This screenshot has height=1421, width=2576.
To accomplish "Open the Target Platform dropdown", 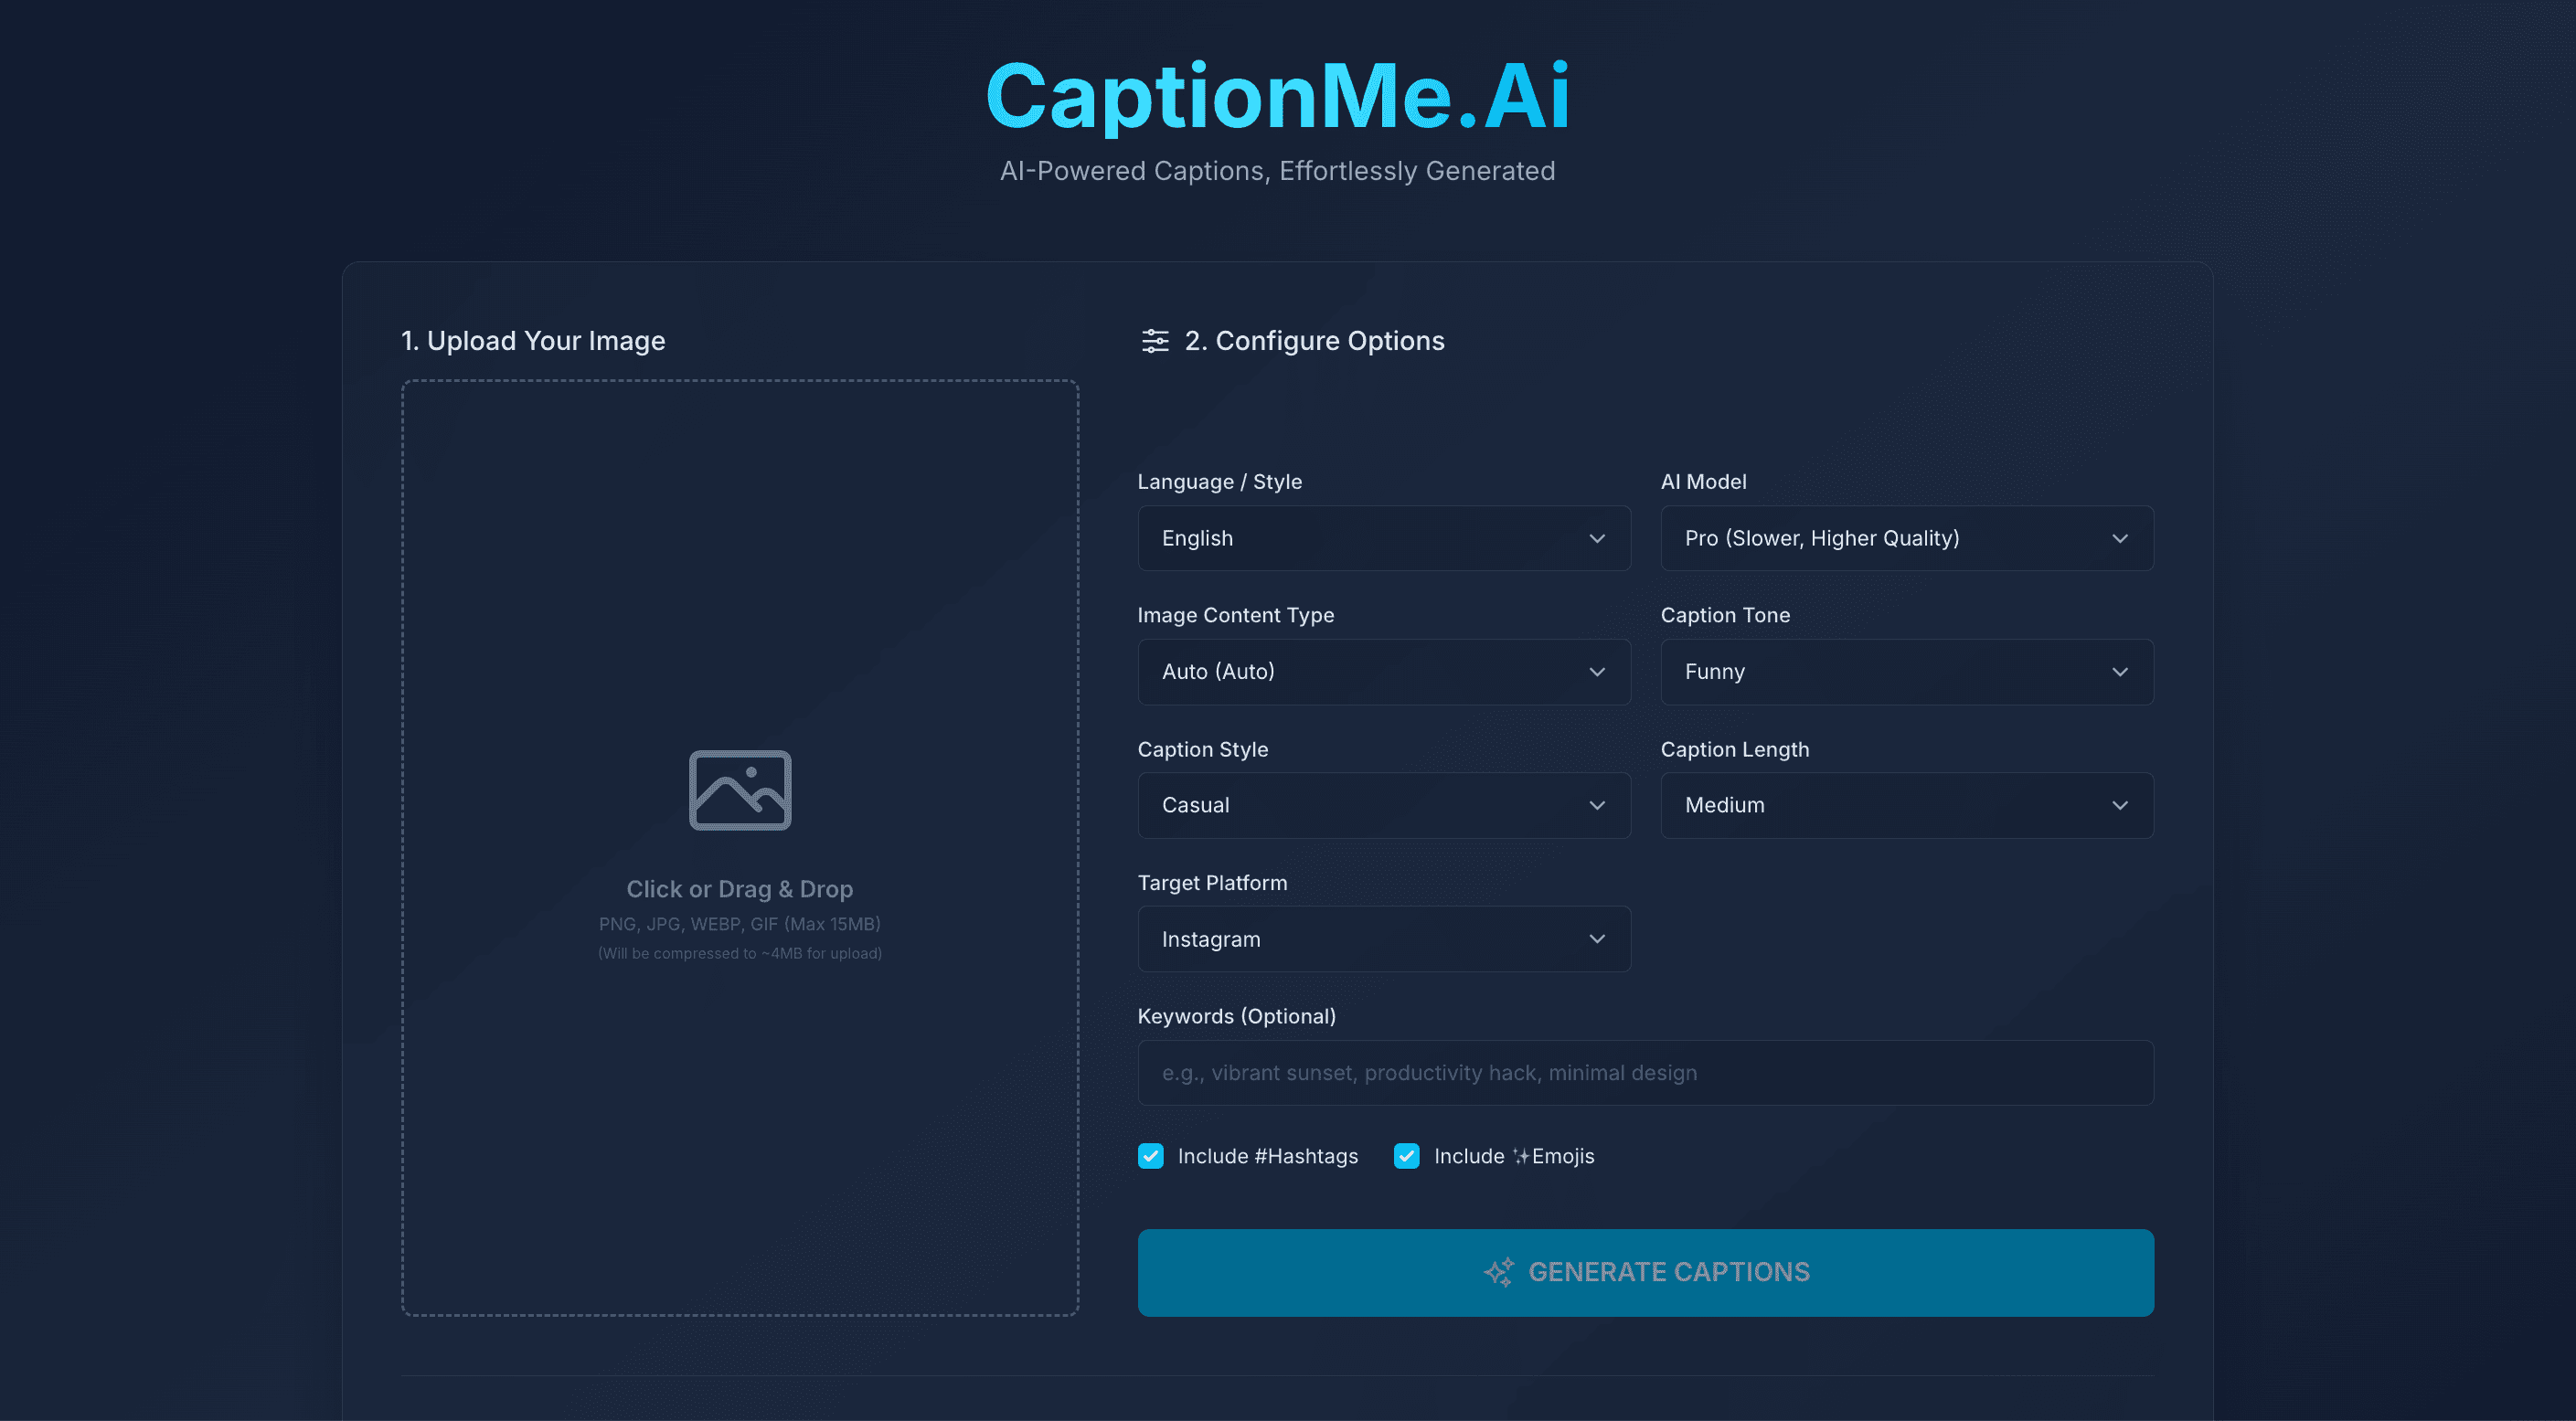I will point(1384,939).
